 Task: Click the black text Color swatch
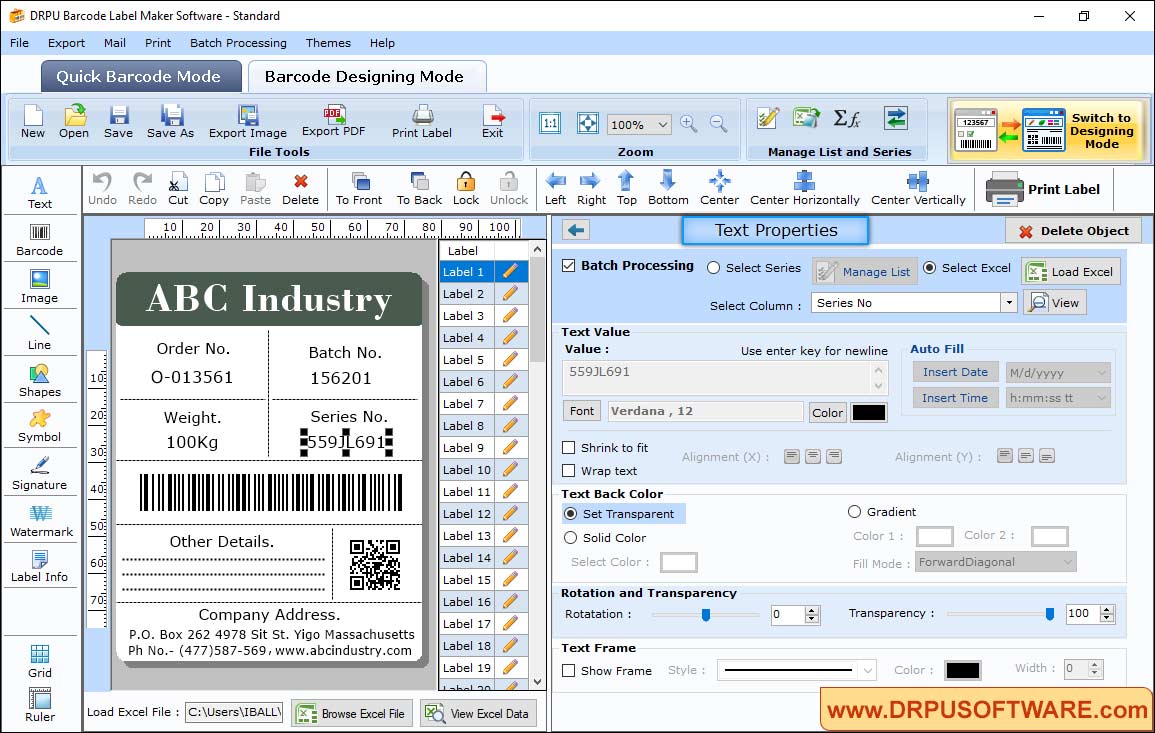click(868, 413)
